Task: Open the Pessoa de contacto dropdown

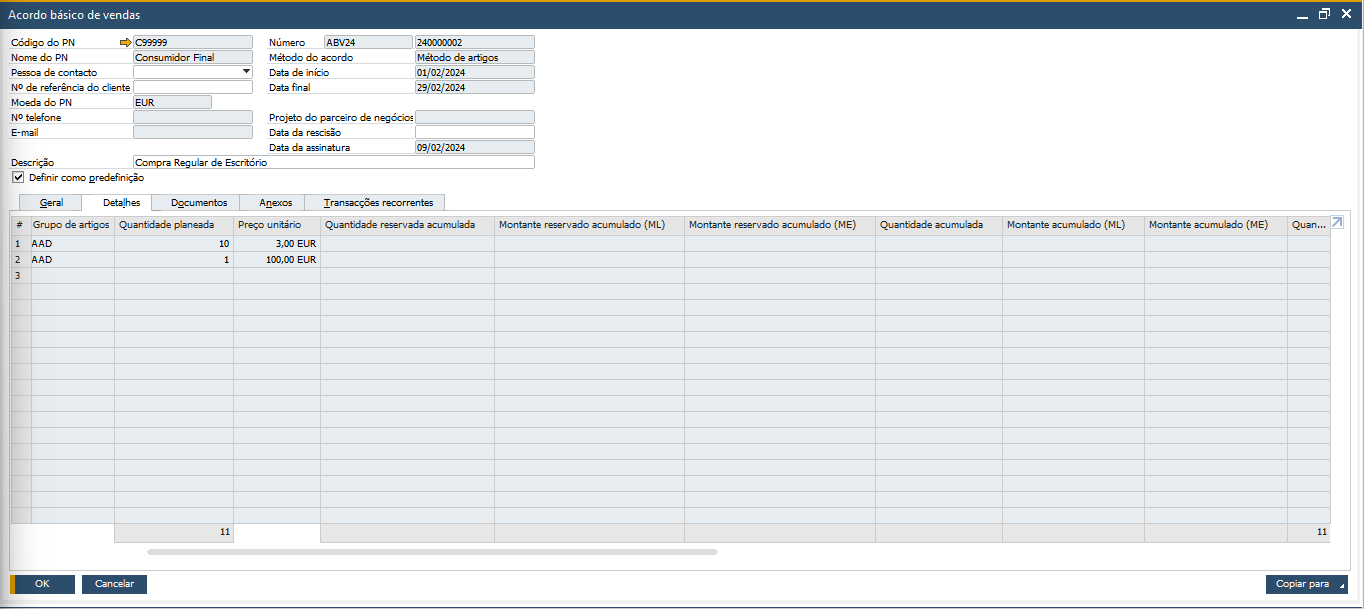Action: [x=246, y=72]
